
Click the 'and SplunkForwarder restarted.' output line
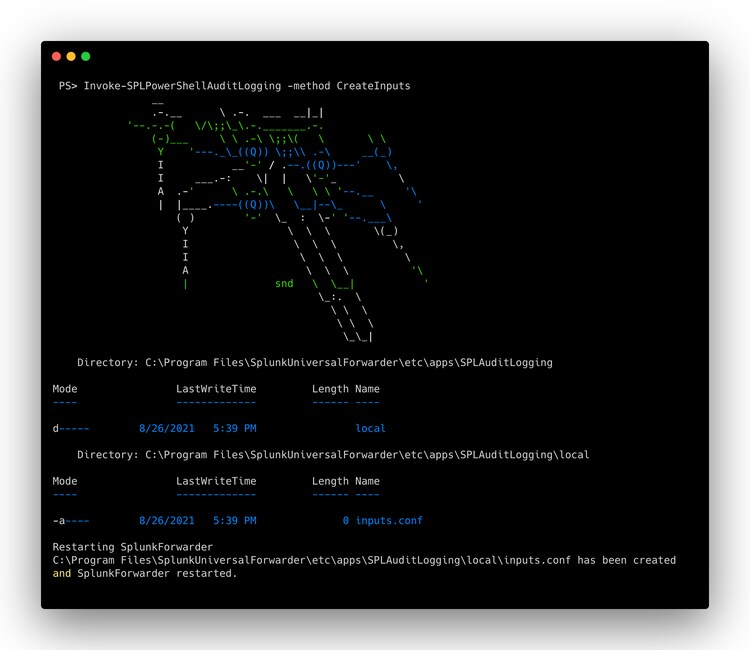click(x=145, y=574)
